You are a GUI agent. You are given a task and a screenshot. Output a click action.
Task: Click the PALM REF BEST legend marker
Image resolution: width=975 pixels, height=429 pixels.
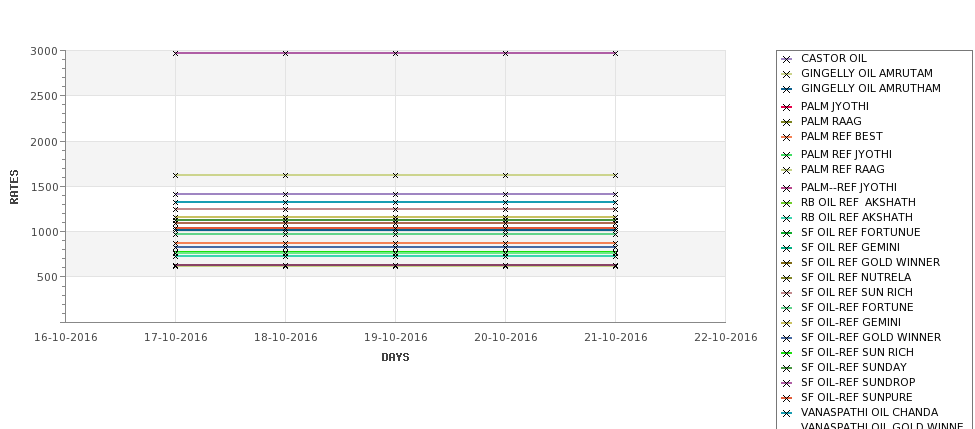(x=786, y=137)
